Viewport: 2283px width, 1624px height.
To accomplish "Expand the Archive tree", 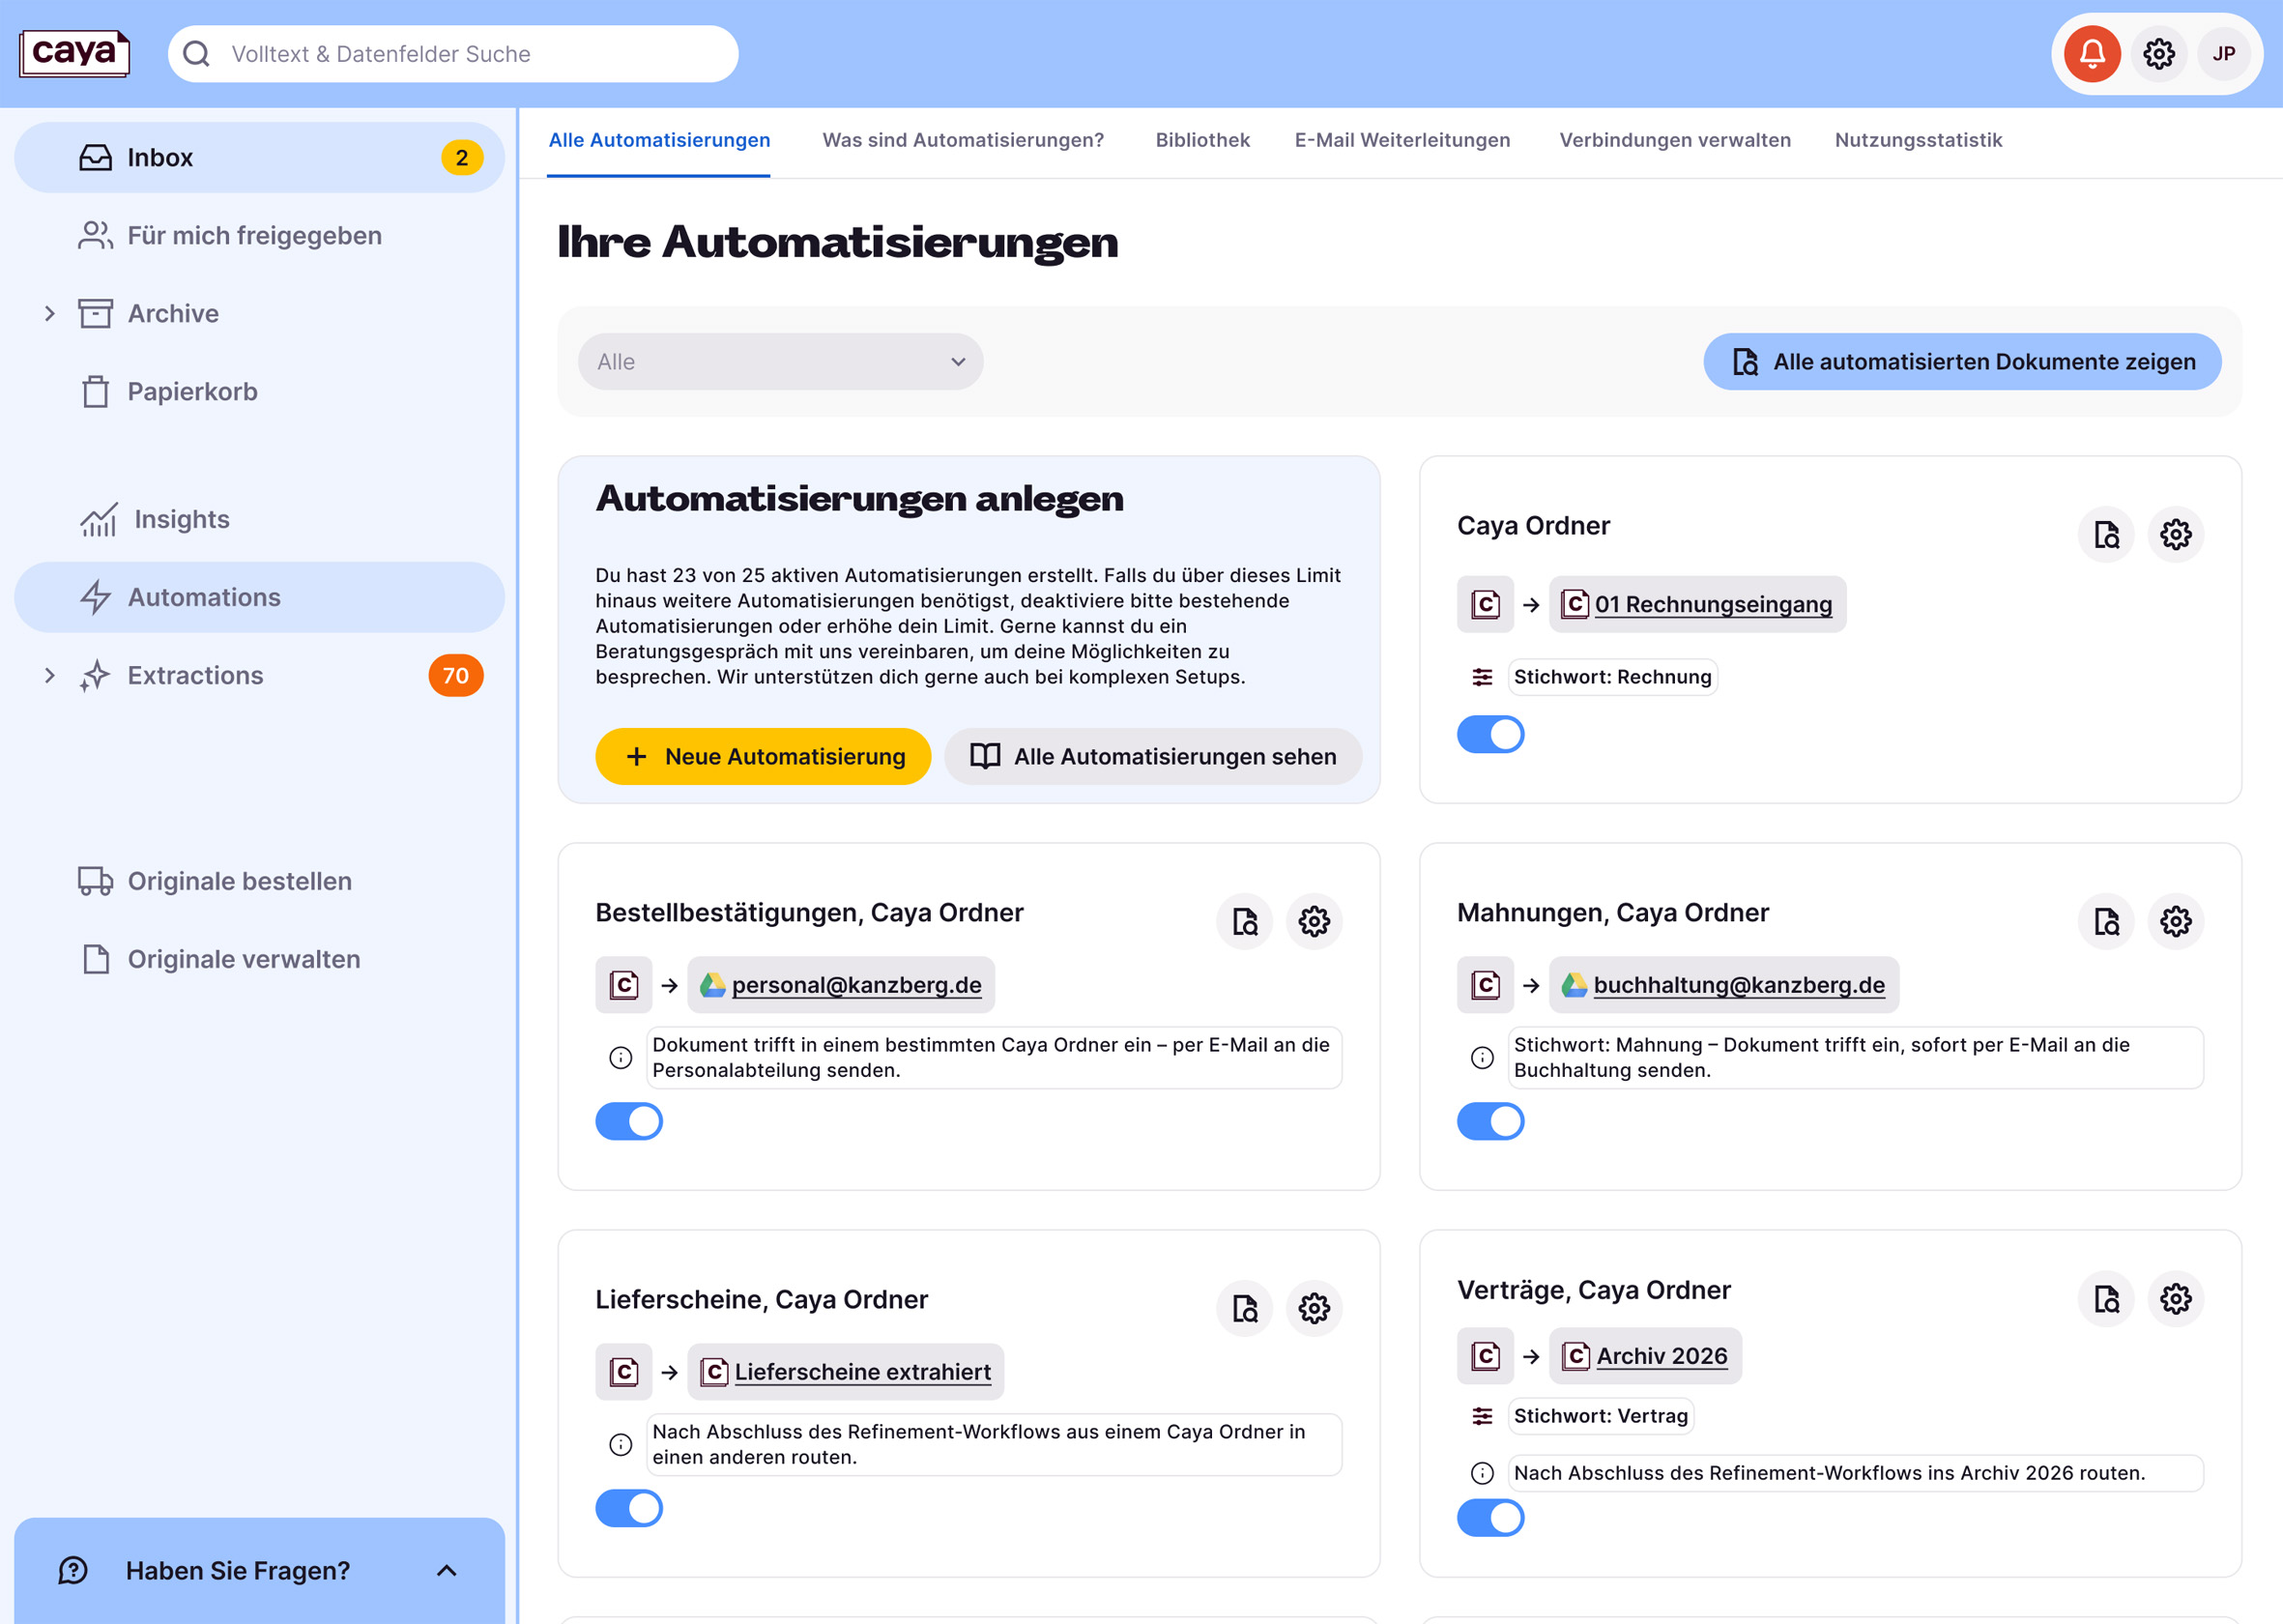I will pos(50,314).
